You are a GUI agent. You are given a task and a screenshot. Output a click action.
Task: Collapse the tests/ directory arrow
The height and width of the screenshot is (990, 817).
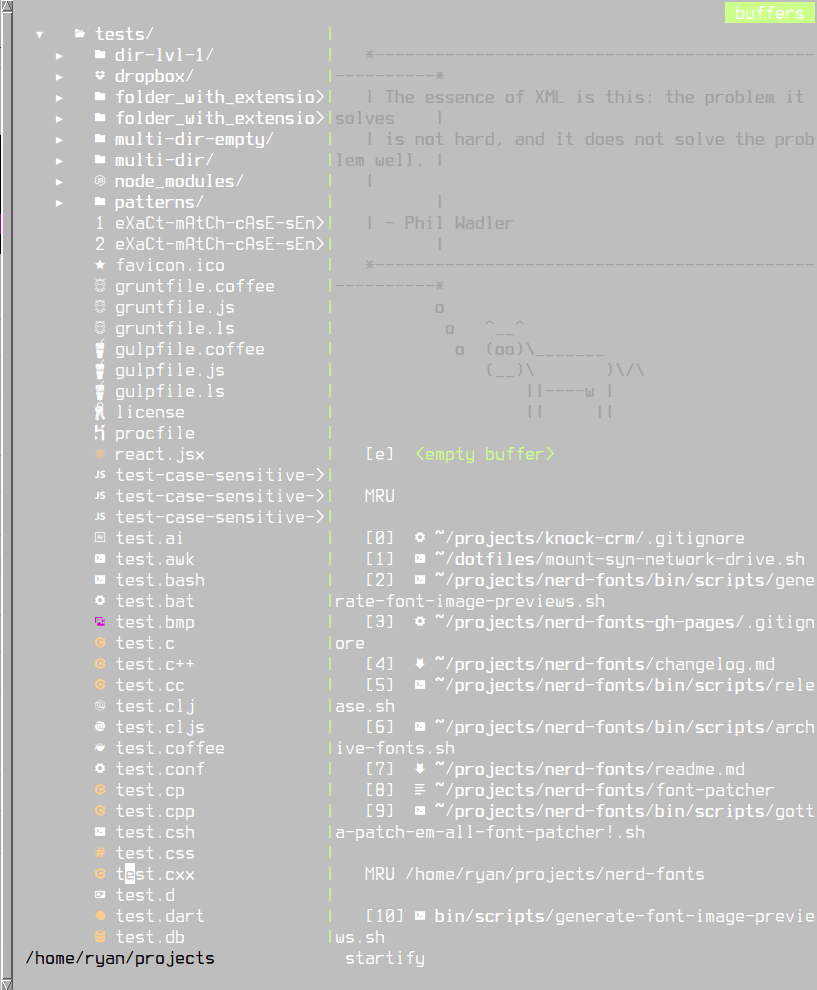[40, 35]
